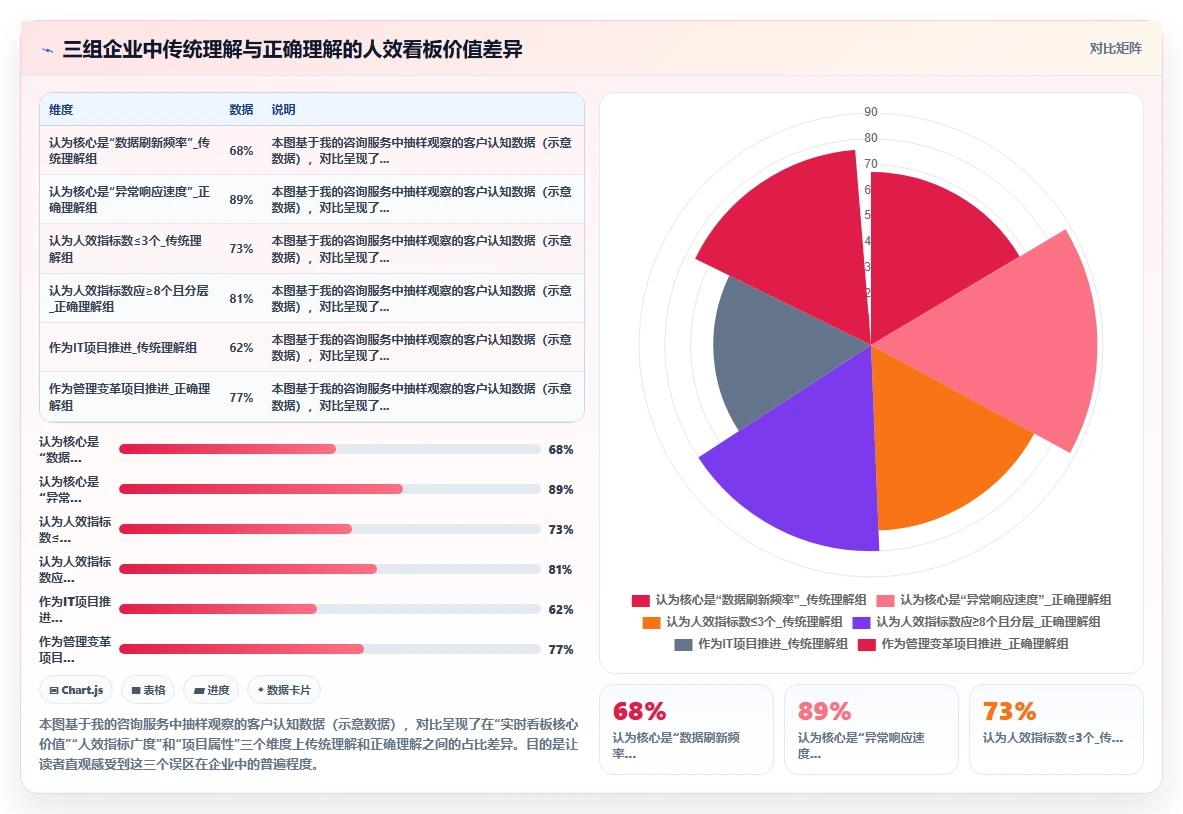This screenshot has height=814, width=1183.
Task: Click the 对比矩阵 label in the header
Action: [x=1115, y=48]
